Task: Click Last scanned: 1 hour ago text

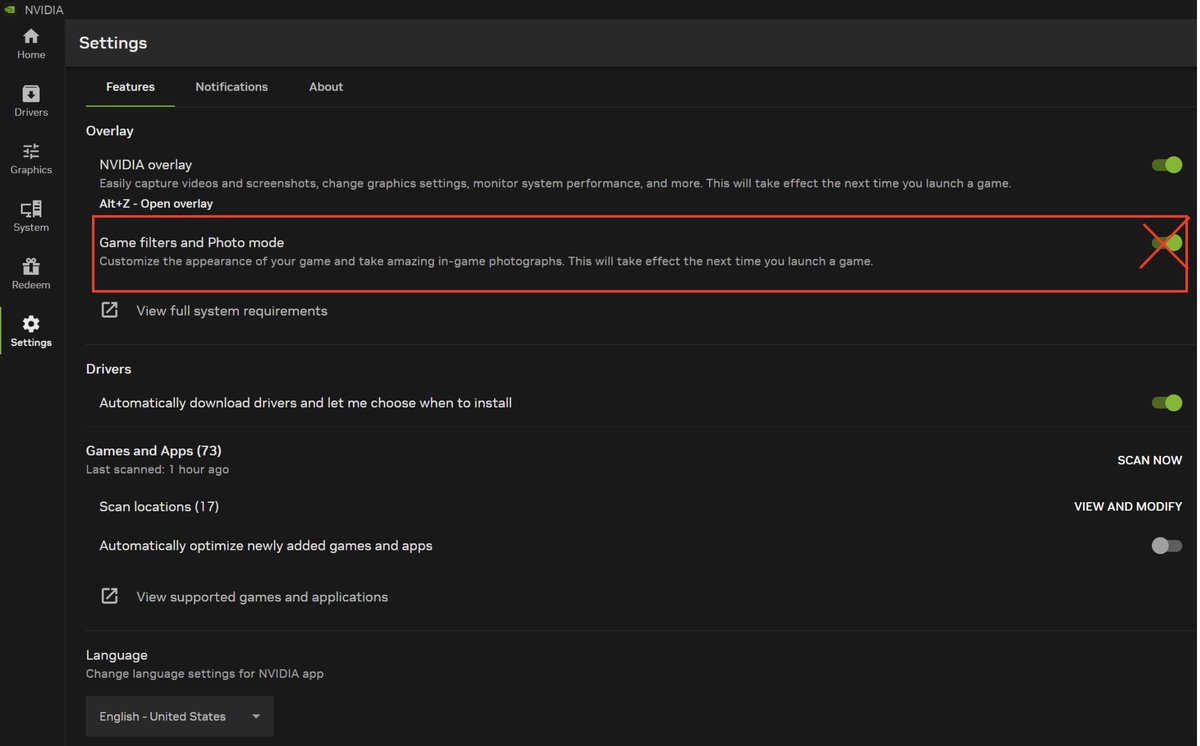Action: tap(157, 469)
